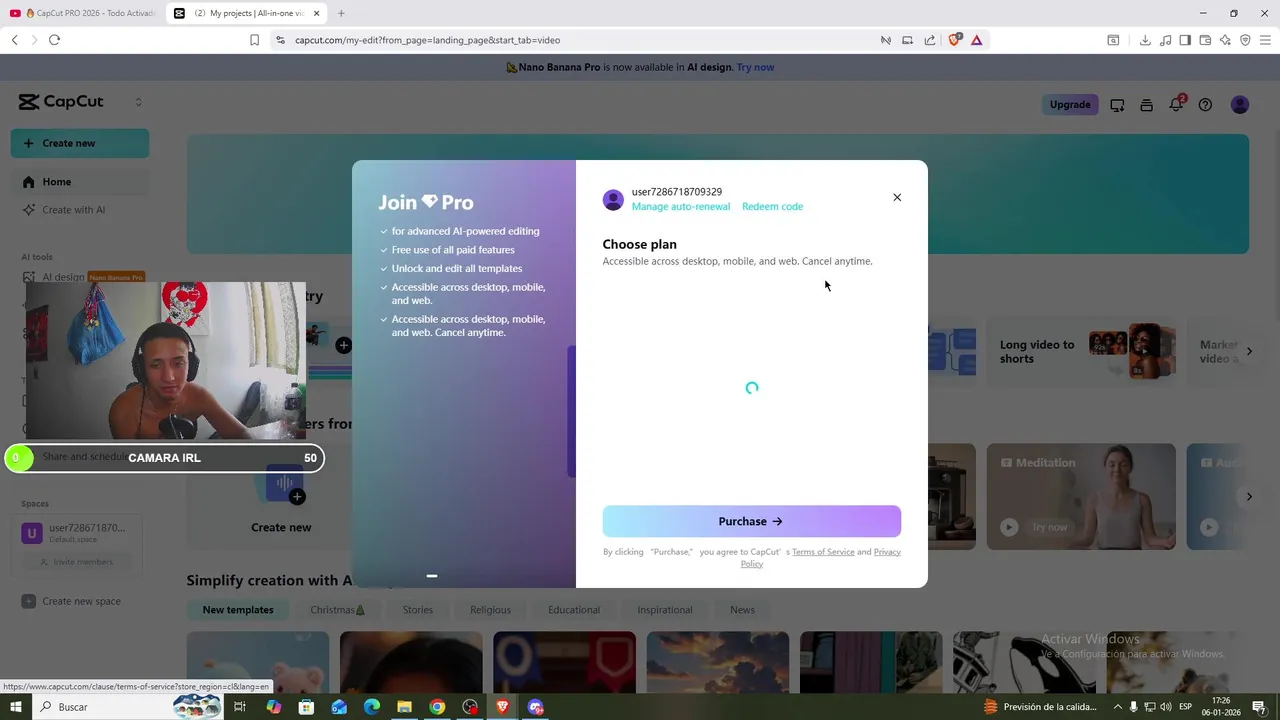Open the stacked layers icon in the header

click(1146, 105)
